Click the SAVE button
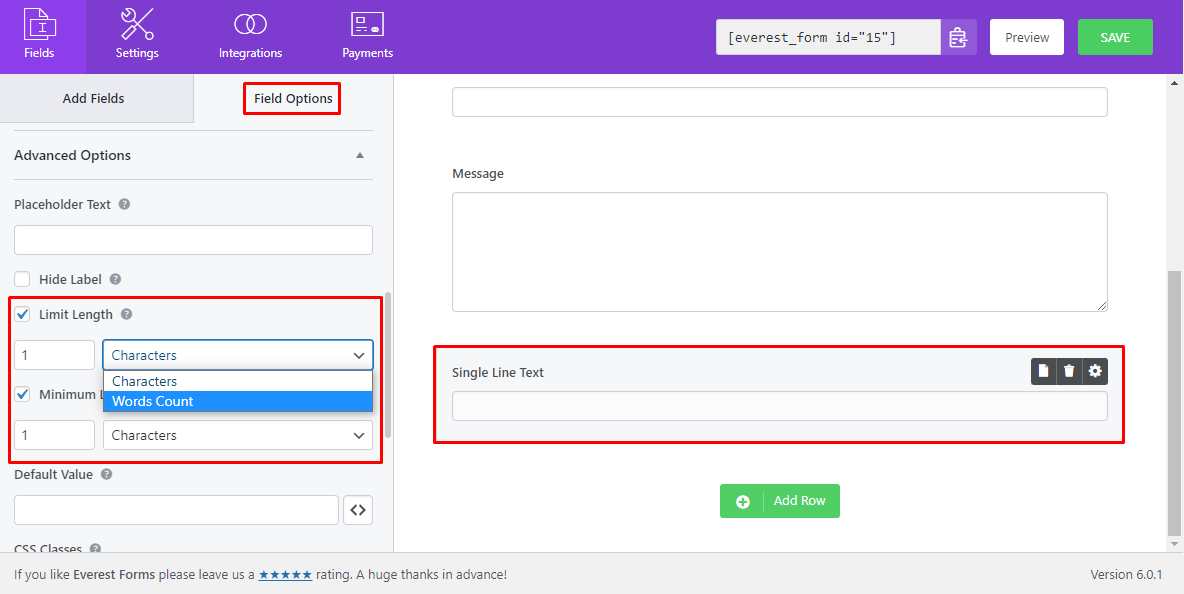Screen dimensions: 1184x594 1115,36
